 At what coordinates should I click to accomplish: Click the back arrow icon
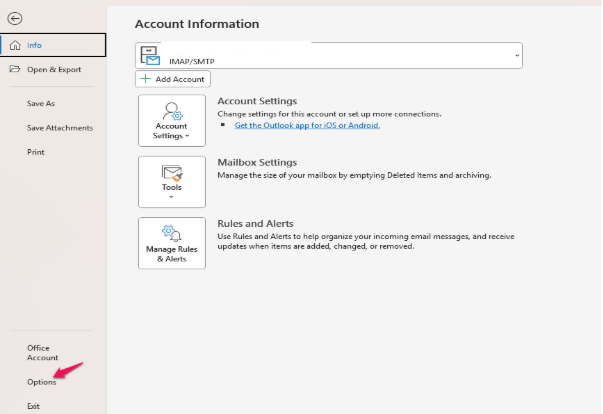(15, 18)
